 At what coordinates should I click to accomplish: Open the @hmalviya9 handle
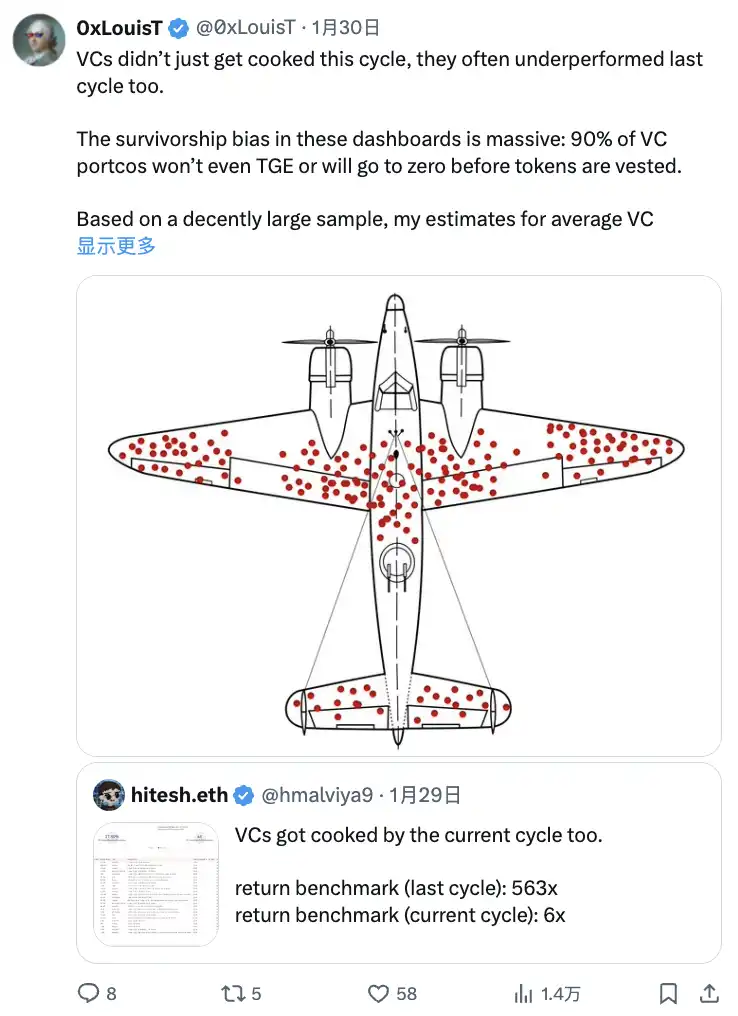click(316, 795)
